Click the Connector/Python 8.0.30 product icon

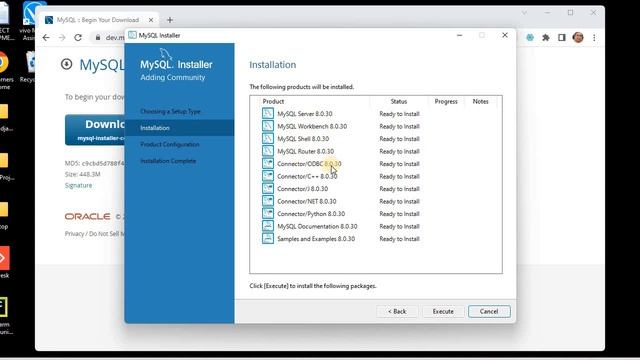coord(268,213)
